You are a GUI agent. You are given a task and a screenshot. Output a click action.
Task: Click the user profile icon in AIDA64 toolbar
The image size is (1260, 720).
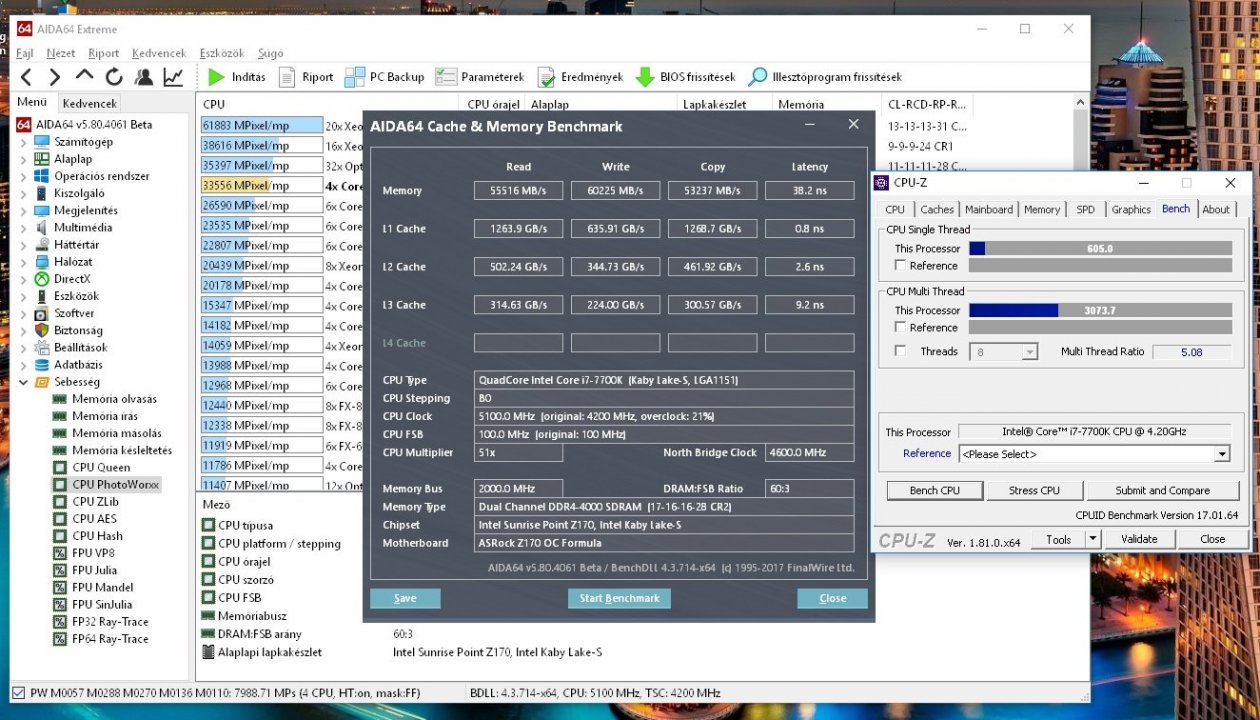click(x=144, y=77)
